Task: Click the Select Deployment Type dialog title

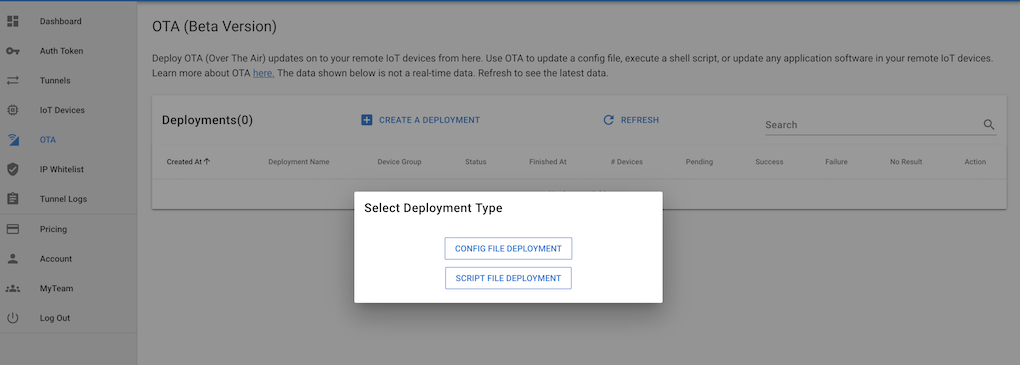Action: [x=433, y=208]
